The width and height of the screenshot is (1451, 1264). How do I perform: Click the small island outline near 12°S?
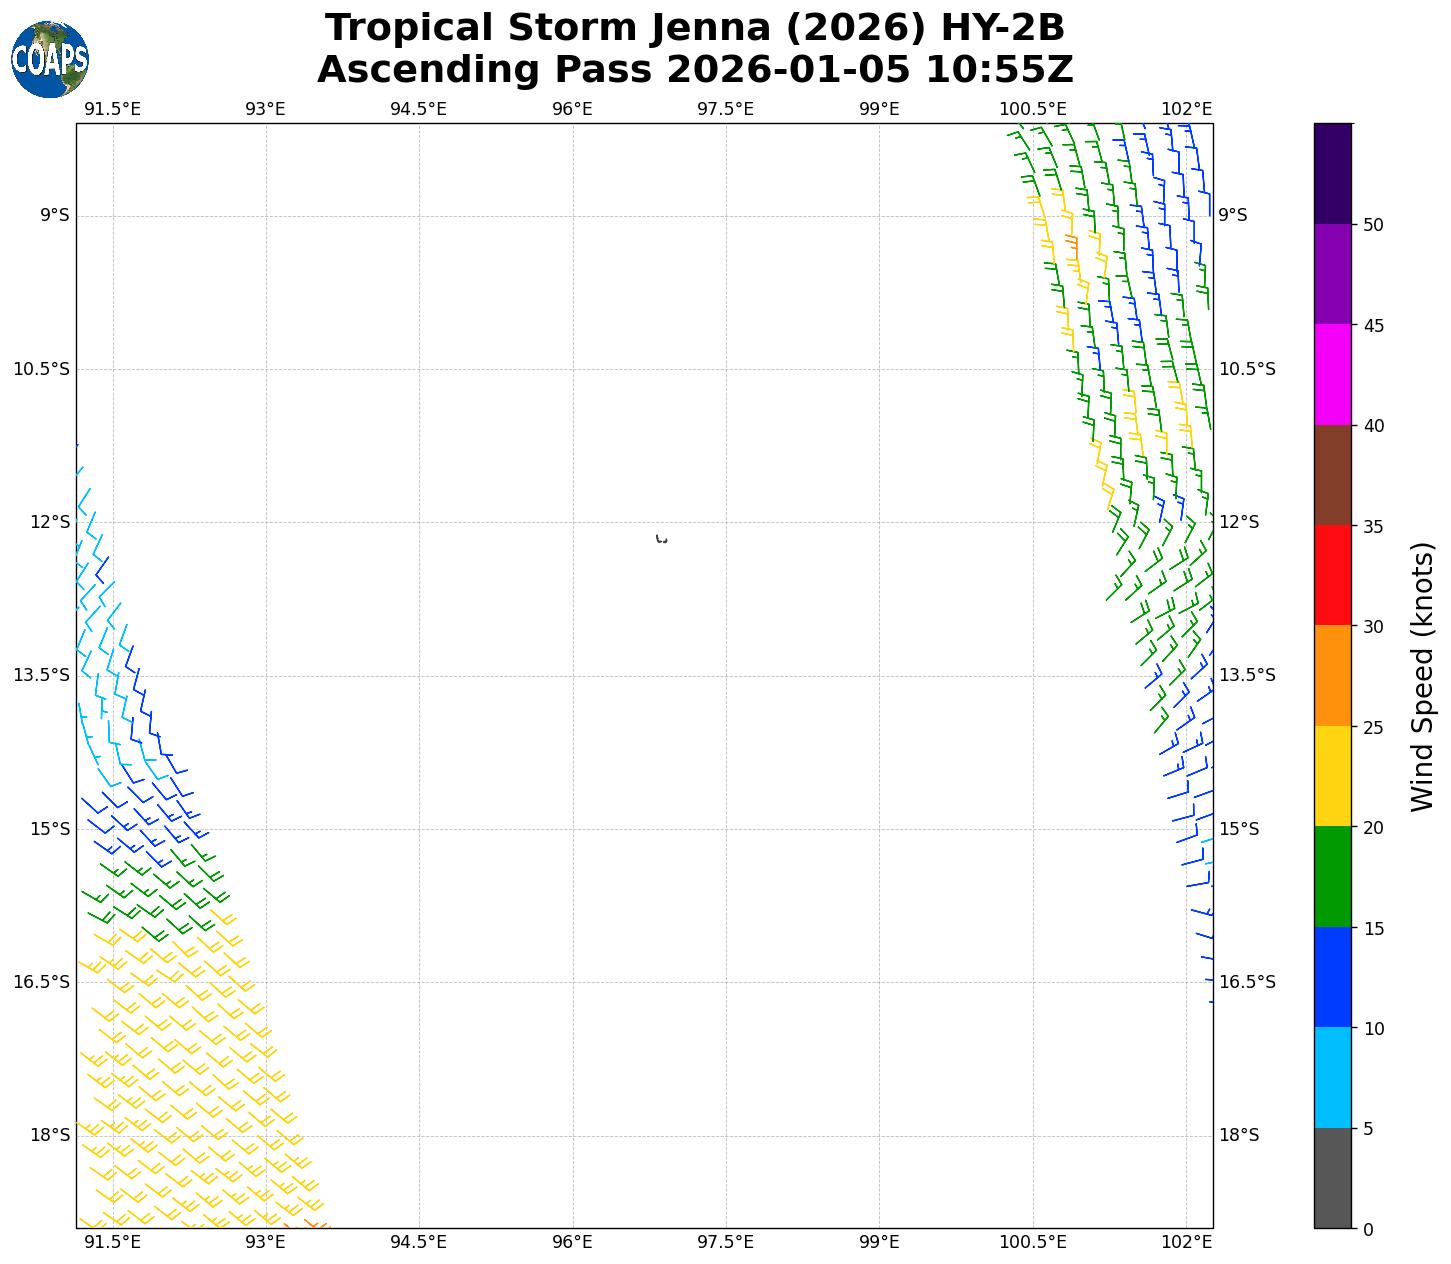(x=661, y=539)
